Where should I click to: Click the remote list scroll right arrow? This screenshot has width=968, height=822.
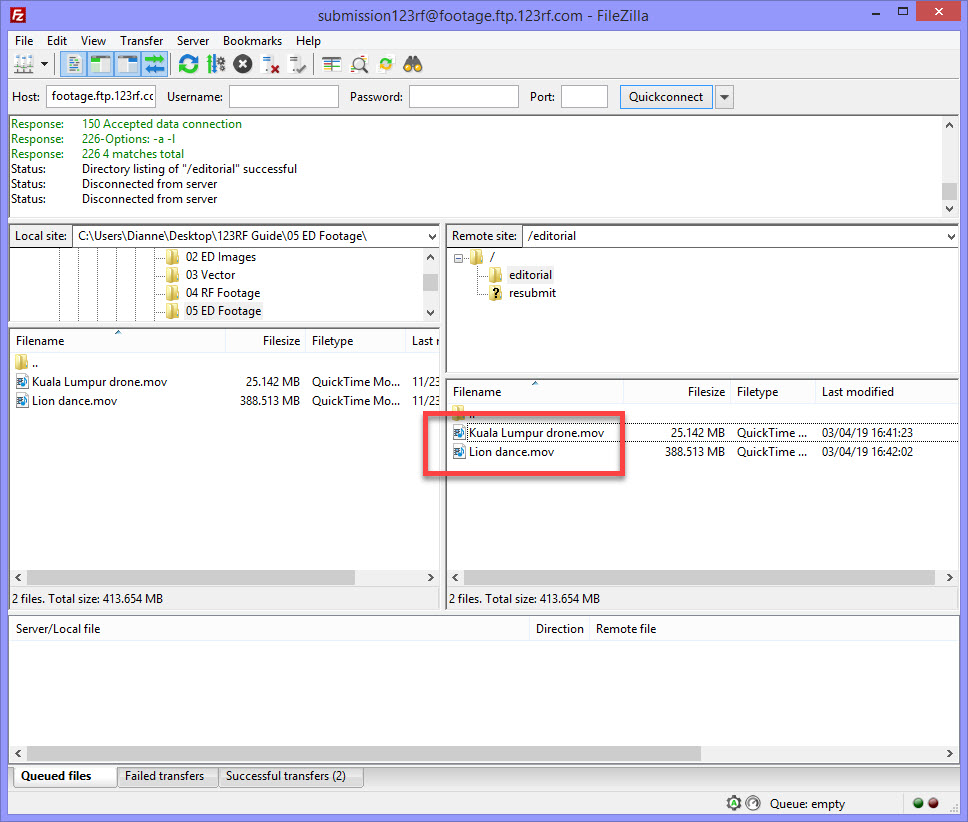click(949, 578)
